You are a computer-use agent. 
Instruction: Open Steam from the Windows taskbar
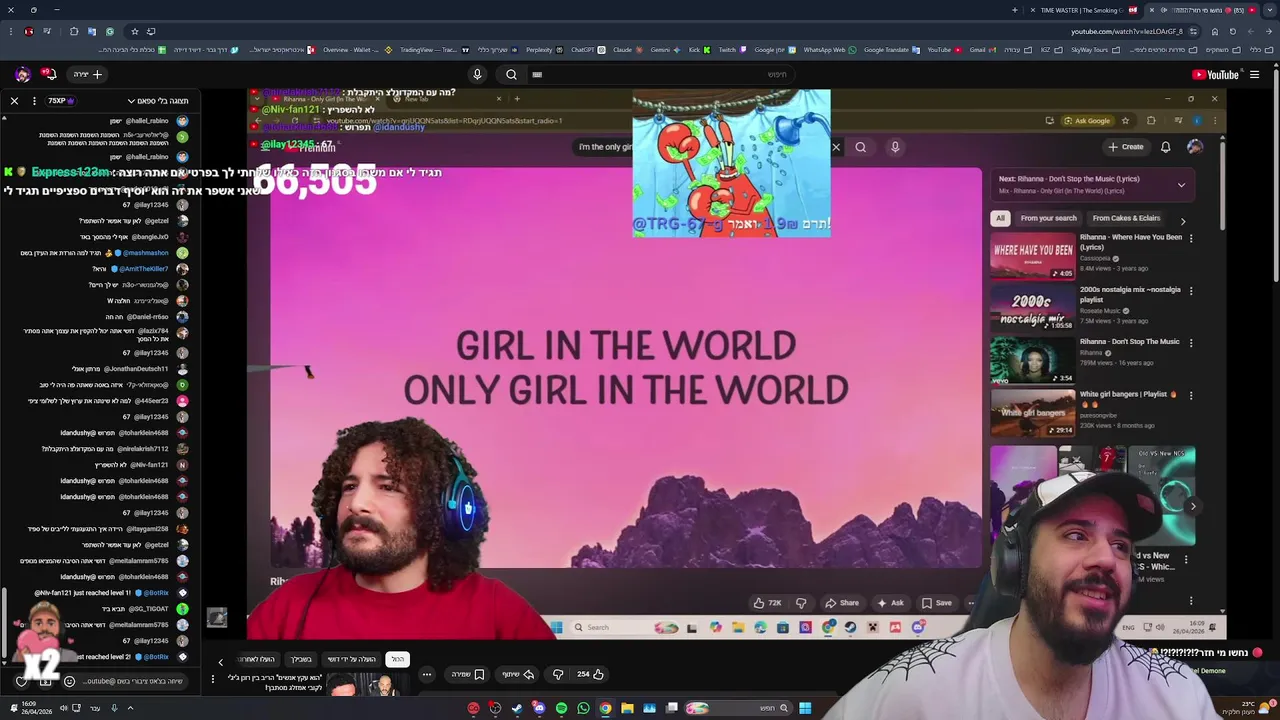(517, 708)
